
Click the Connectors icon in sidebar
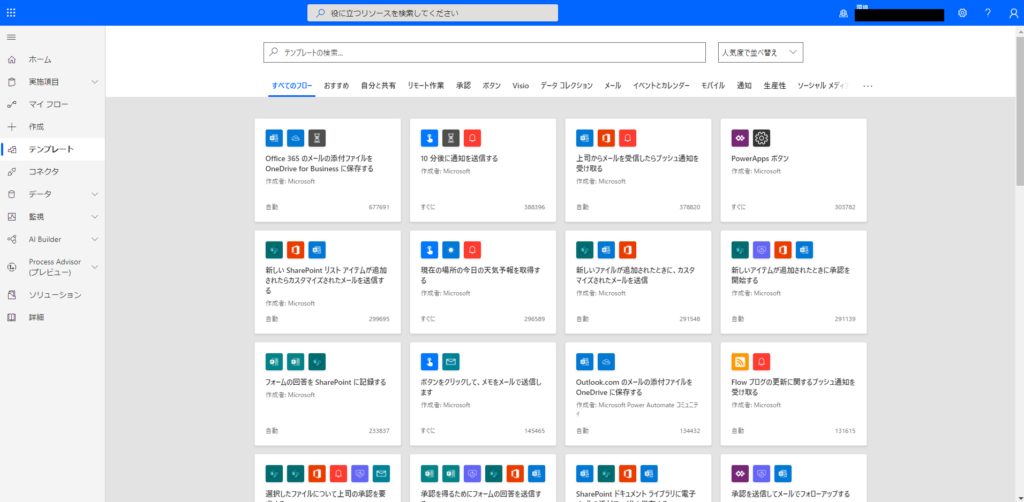coord(11,172)
